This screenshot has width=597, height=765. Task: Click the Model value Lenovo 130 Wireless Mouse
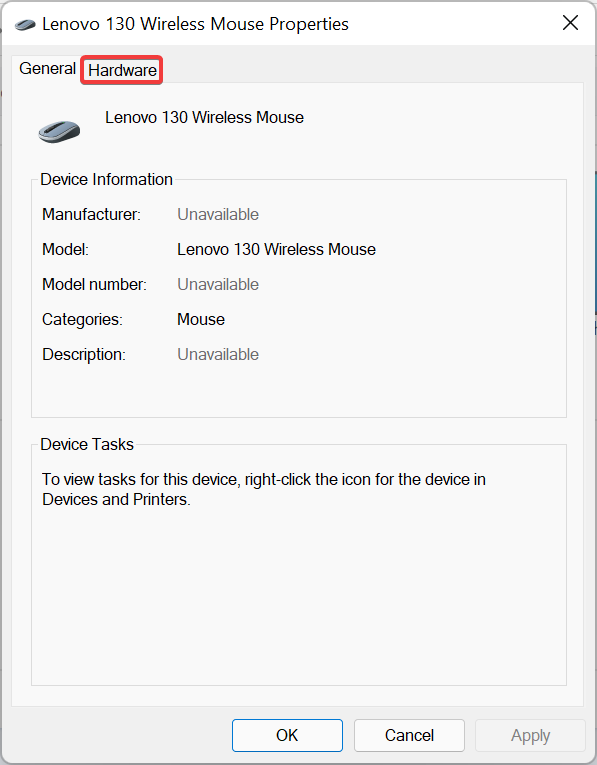point(276,249)
